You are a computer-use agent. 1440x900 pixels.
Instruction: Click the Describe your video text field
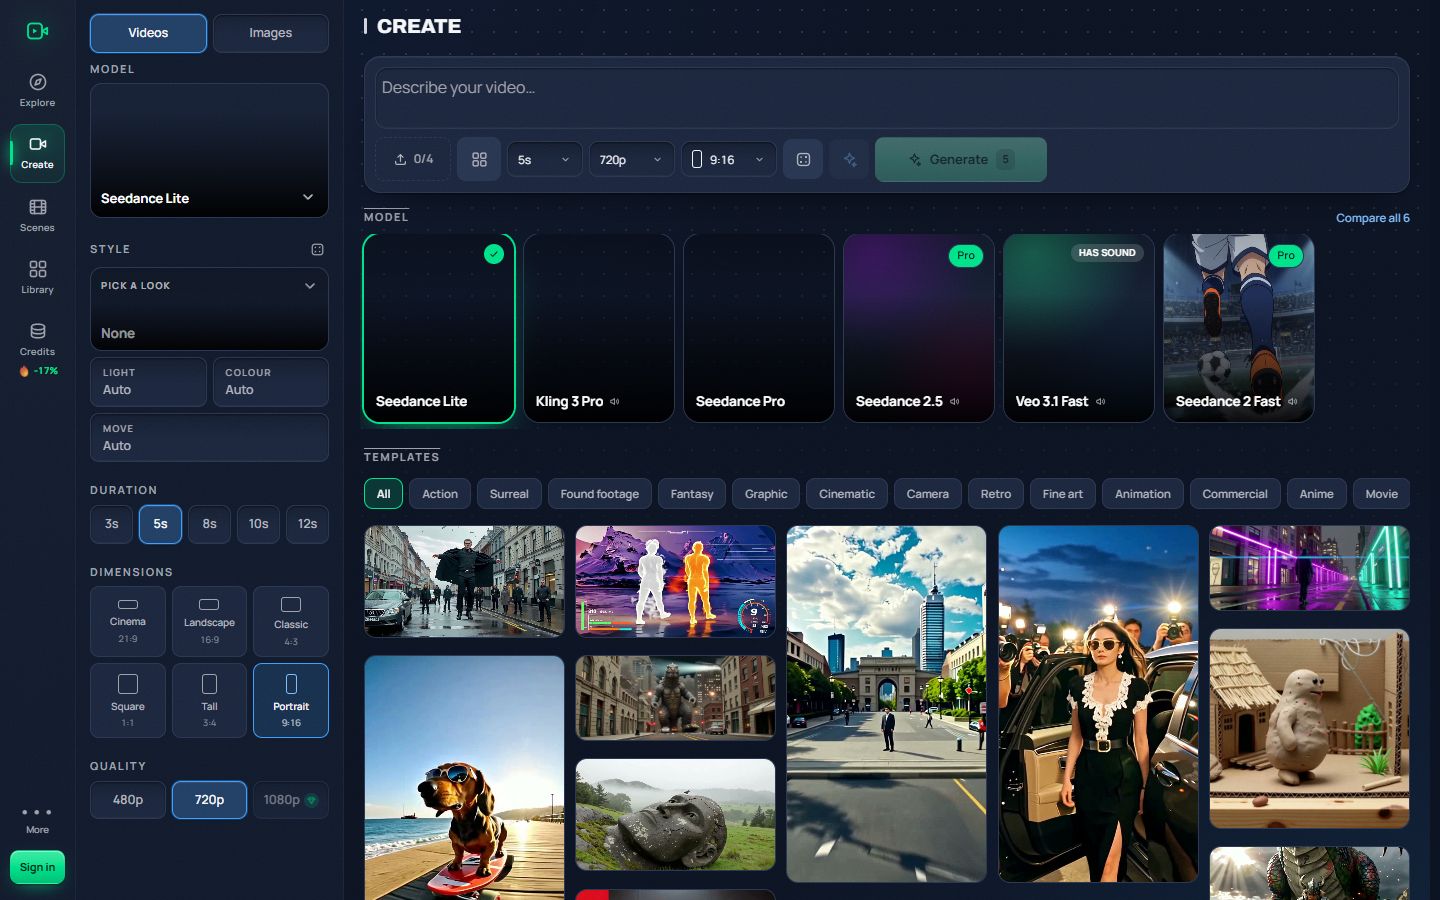pyautogui.click(x=886, y=98)
